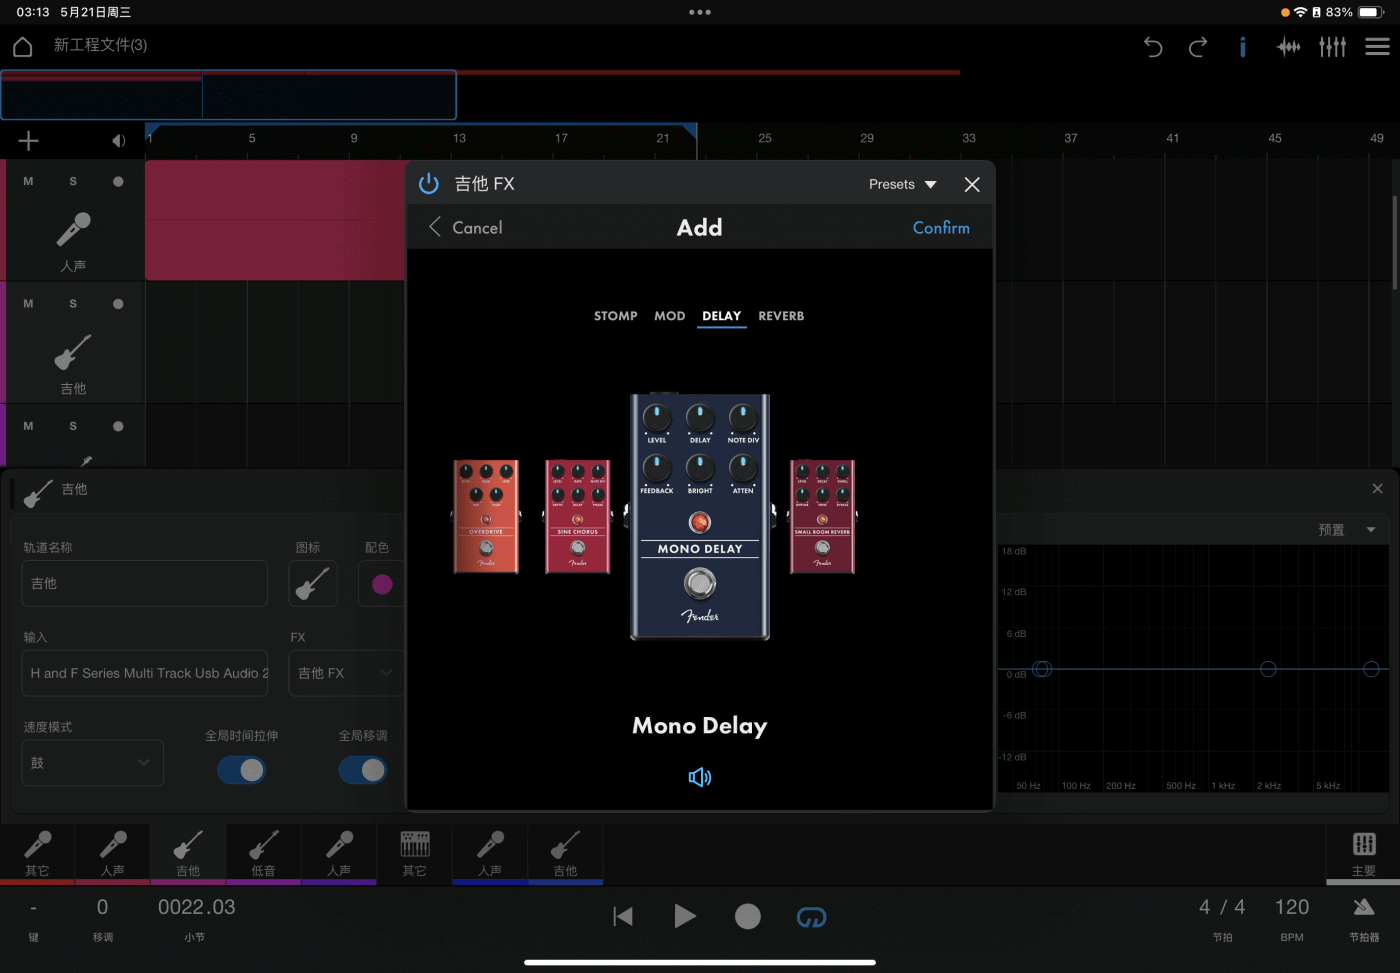Image resolution: width=1400 pixels, height=973 pixels.
Task: Change the 4 / 4 time signature
Action: point(1222,907)
